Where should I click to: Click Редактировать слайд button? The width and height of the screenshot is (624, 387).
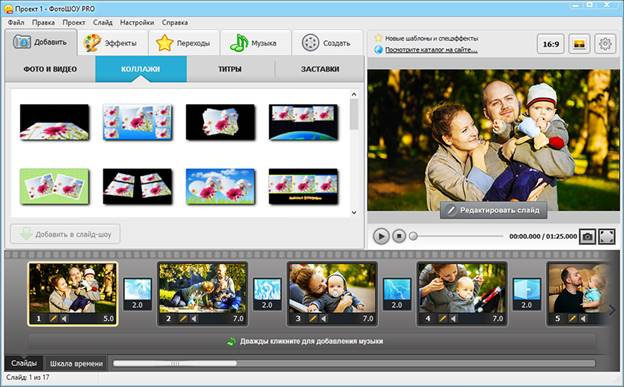click(x=493, y=210)
